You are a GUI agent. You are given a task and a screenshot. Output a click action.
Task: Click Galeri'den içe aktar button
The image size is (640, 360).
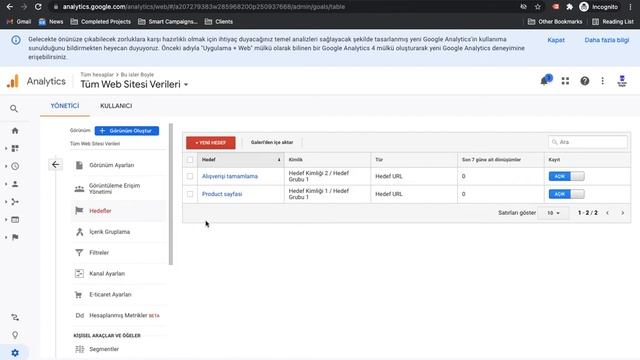coord(272,142)
